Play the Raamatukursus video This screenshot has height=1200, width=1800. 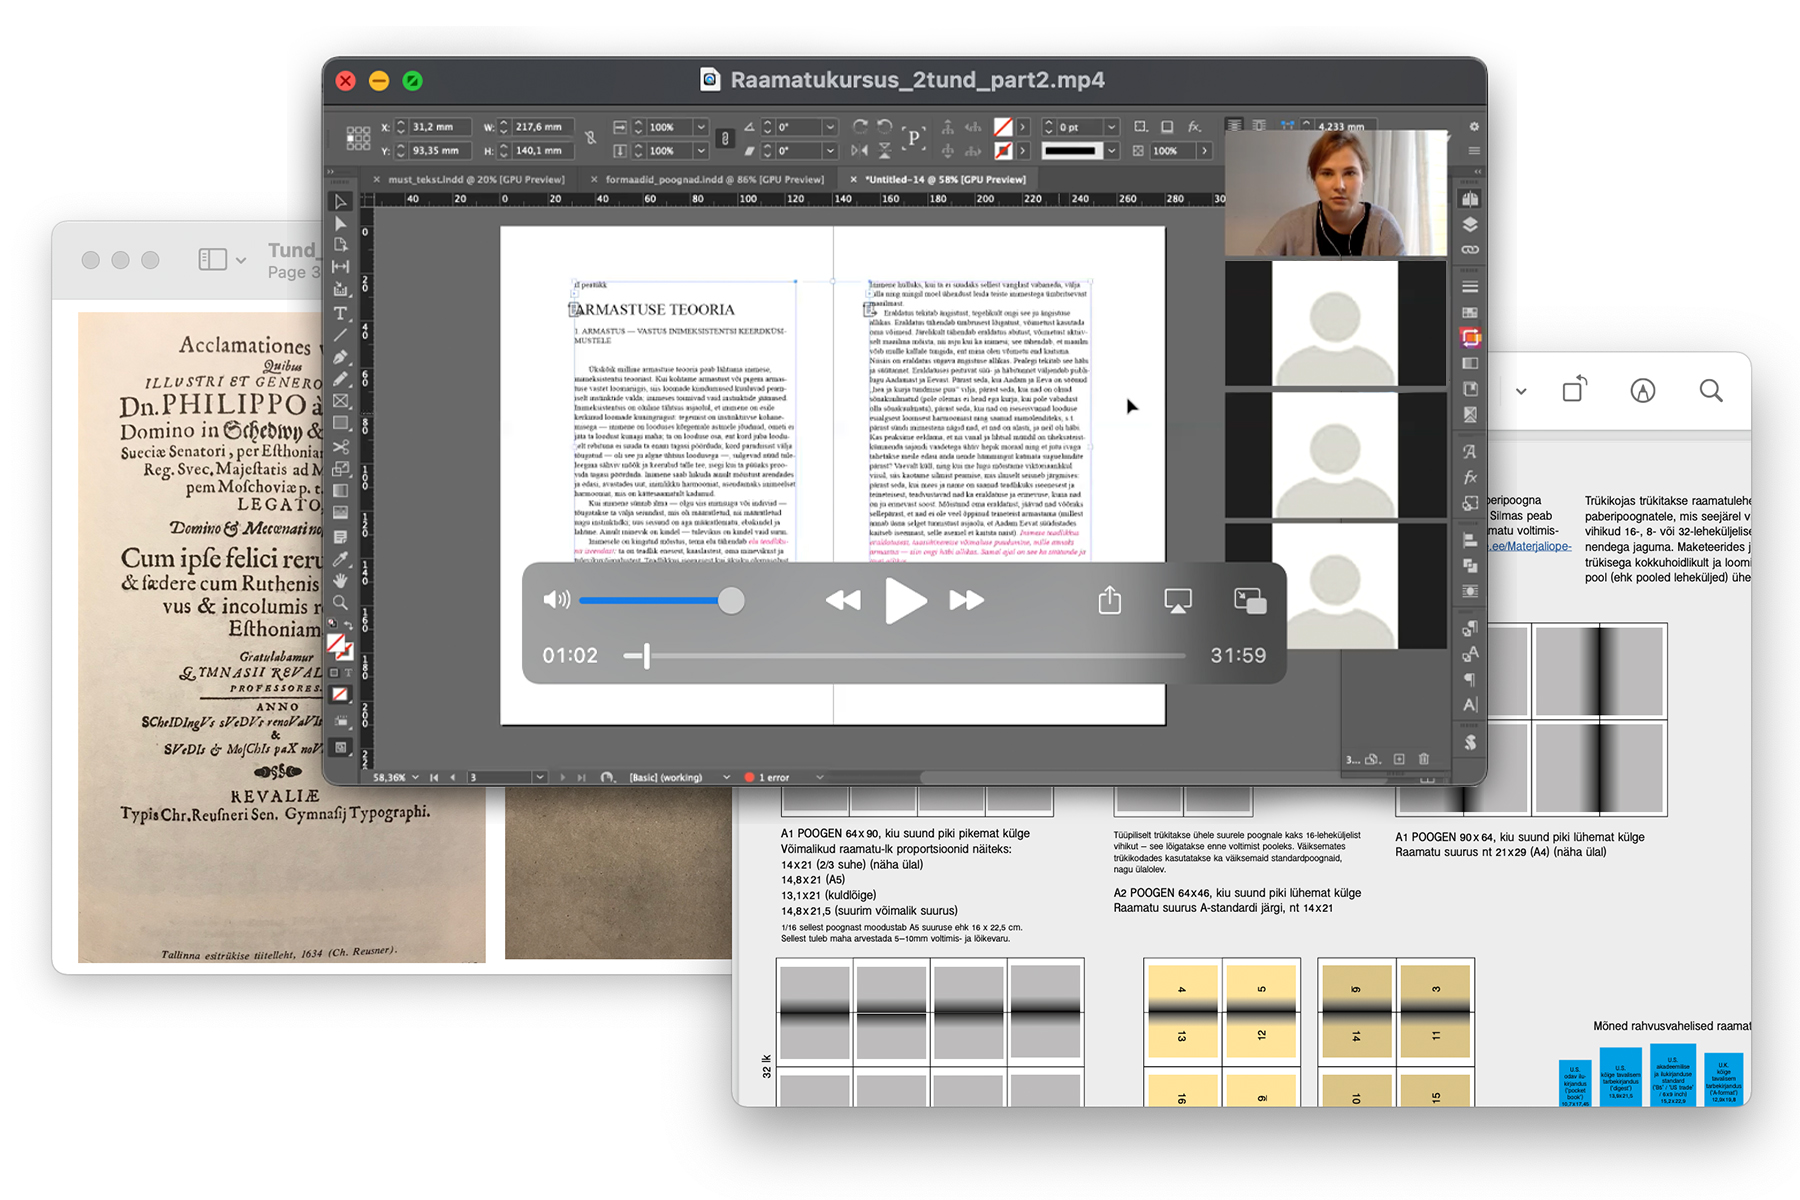click(906, 601)
